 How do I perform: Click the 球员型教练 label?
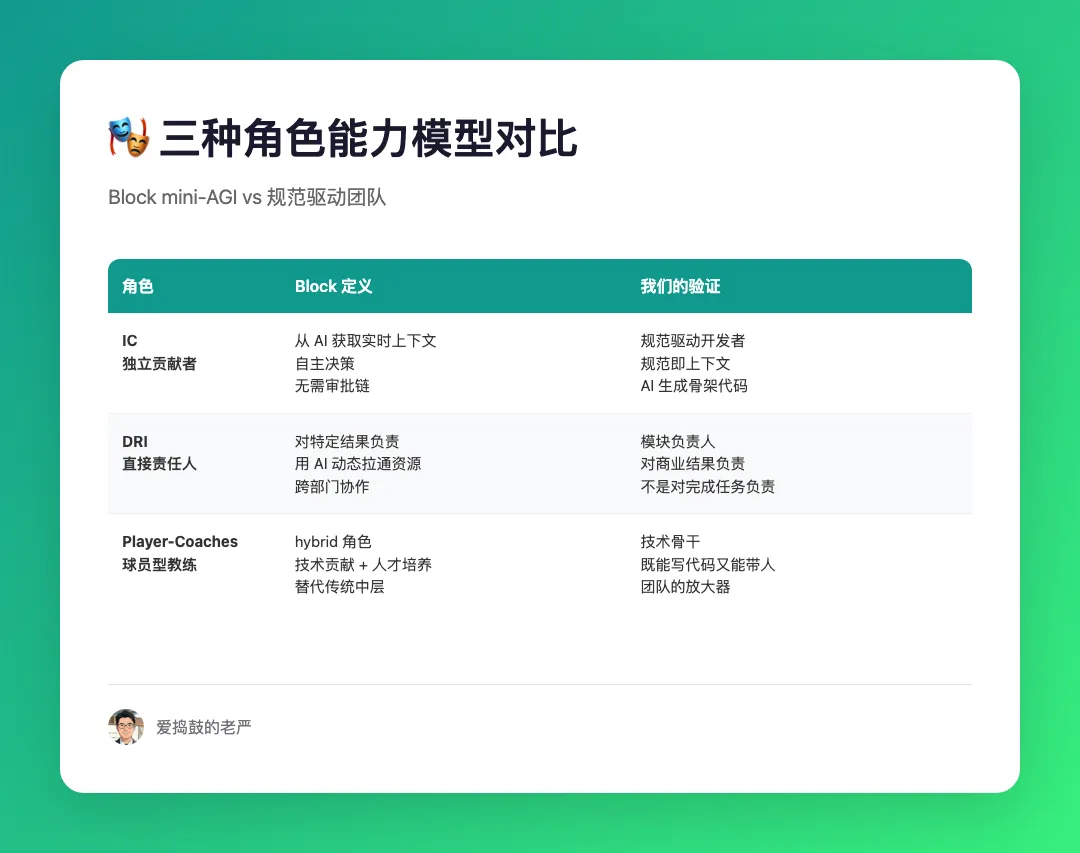(x=159, y=564)
